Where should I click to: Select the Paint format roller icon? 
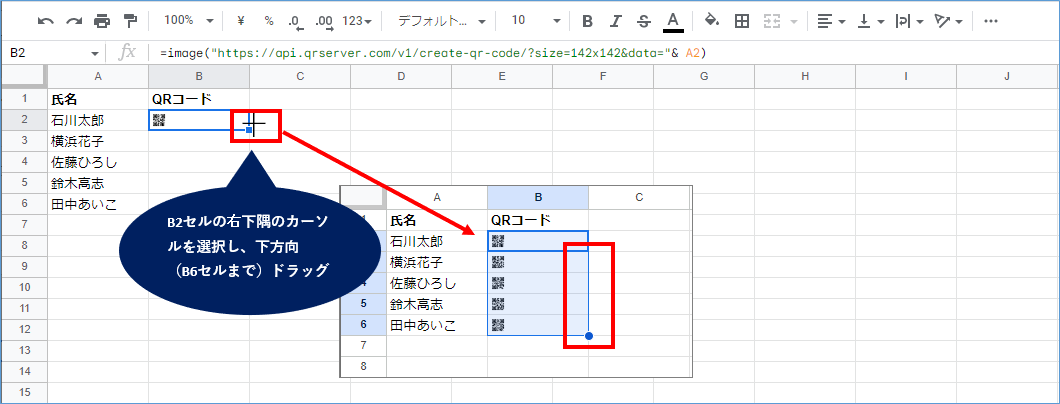pos(130,21)
